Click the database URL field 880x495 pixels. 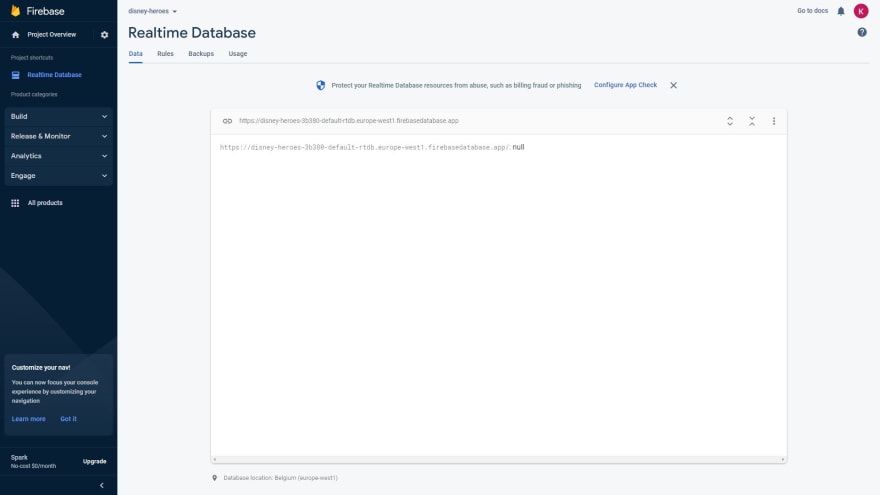(349, 121)
